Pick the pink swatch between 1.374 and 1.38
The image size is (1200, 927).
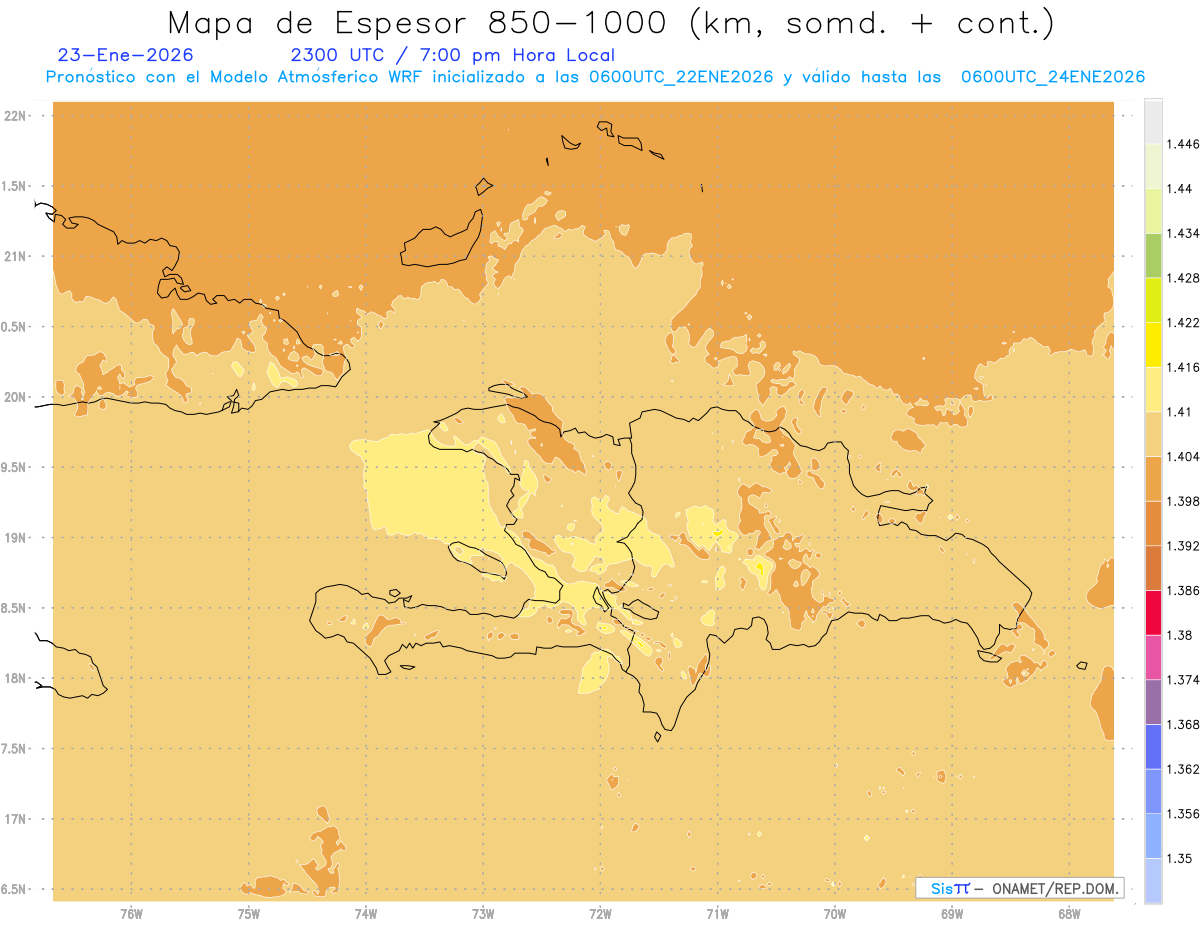click(x=1153, y=657)
